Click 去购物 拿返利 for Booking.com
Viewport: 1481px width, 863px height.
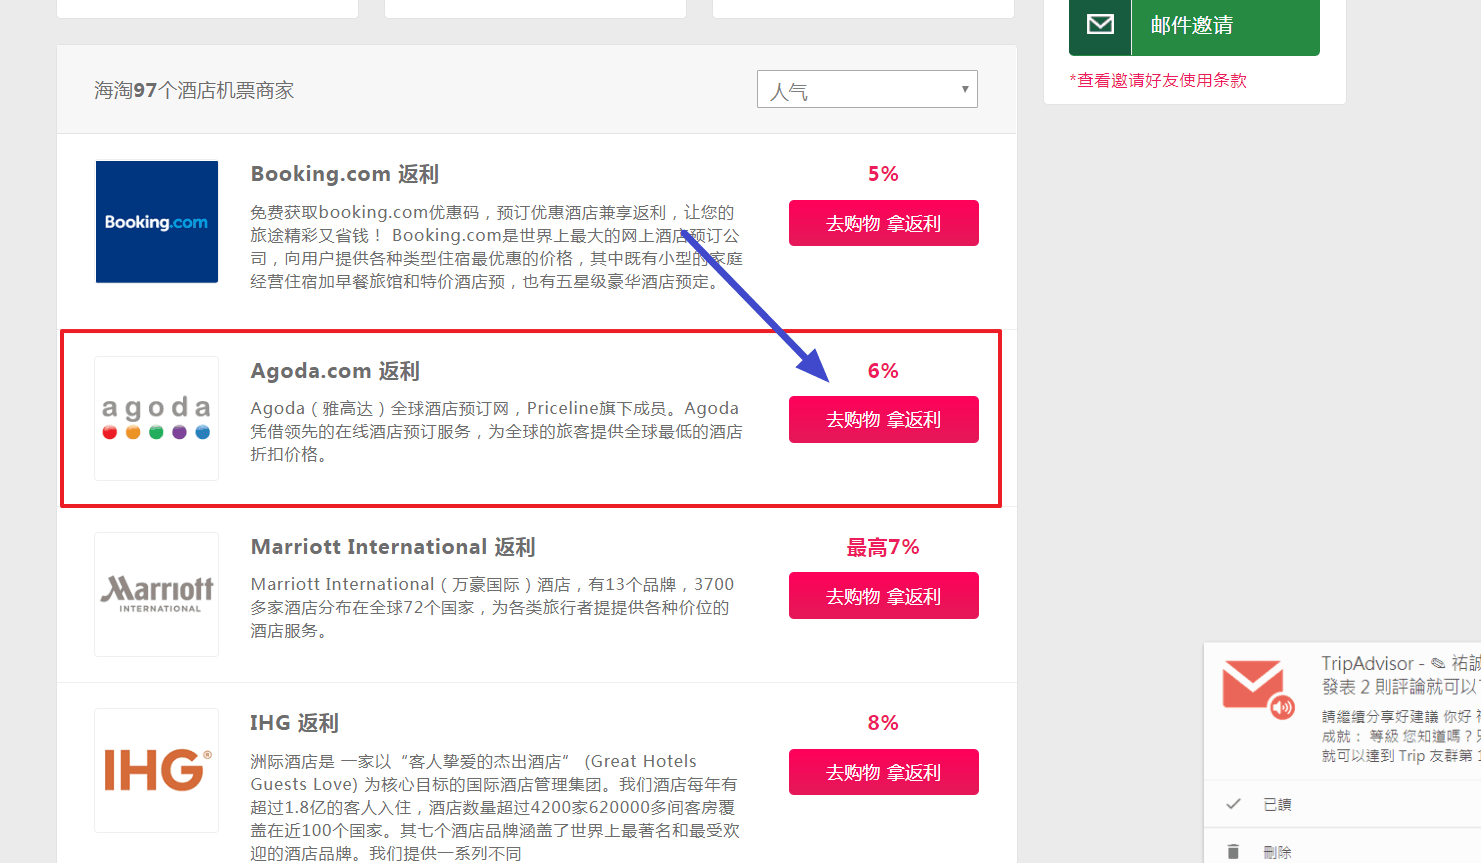pyautogui.click(x=883, y=223)
